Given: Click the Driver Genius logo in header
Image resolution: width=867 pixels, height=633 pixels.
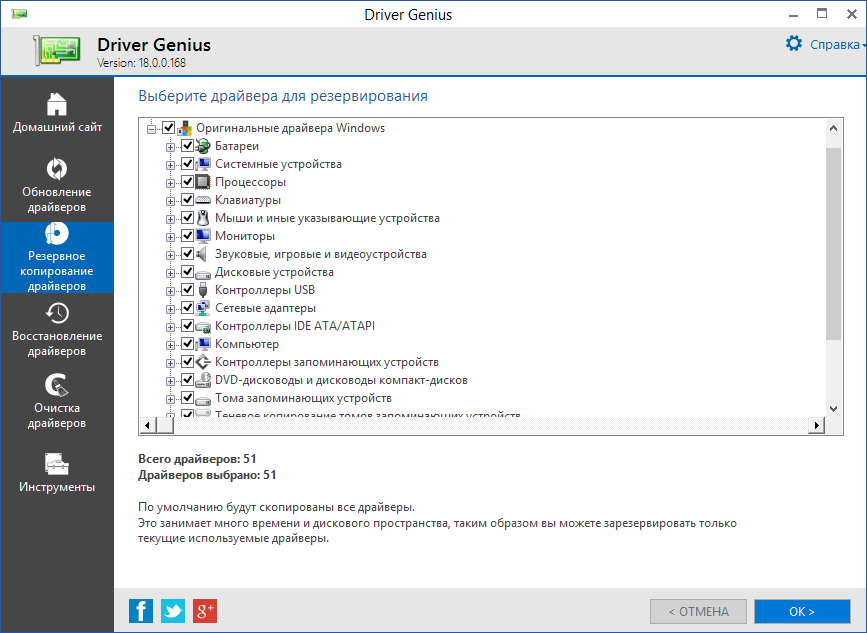Looking at the screenshot, I should click(x=56, y=51).
